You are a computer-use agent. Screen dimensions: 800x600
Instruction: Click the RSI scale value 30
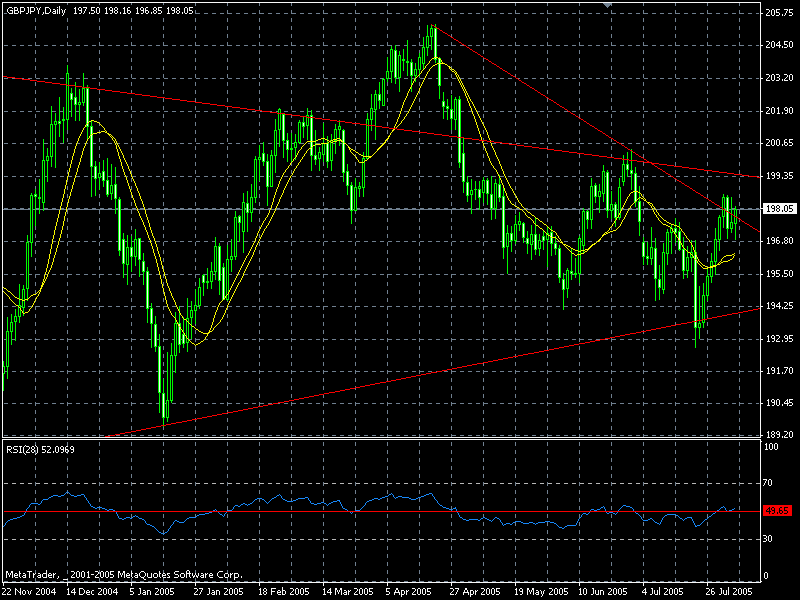[768, 539]
